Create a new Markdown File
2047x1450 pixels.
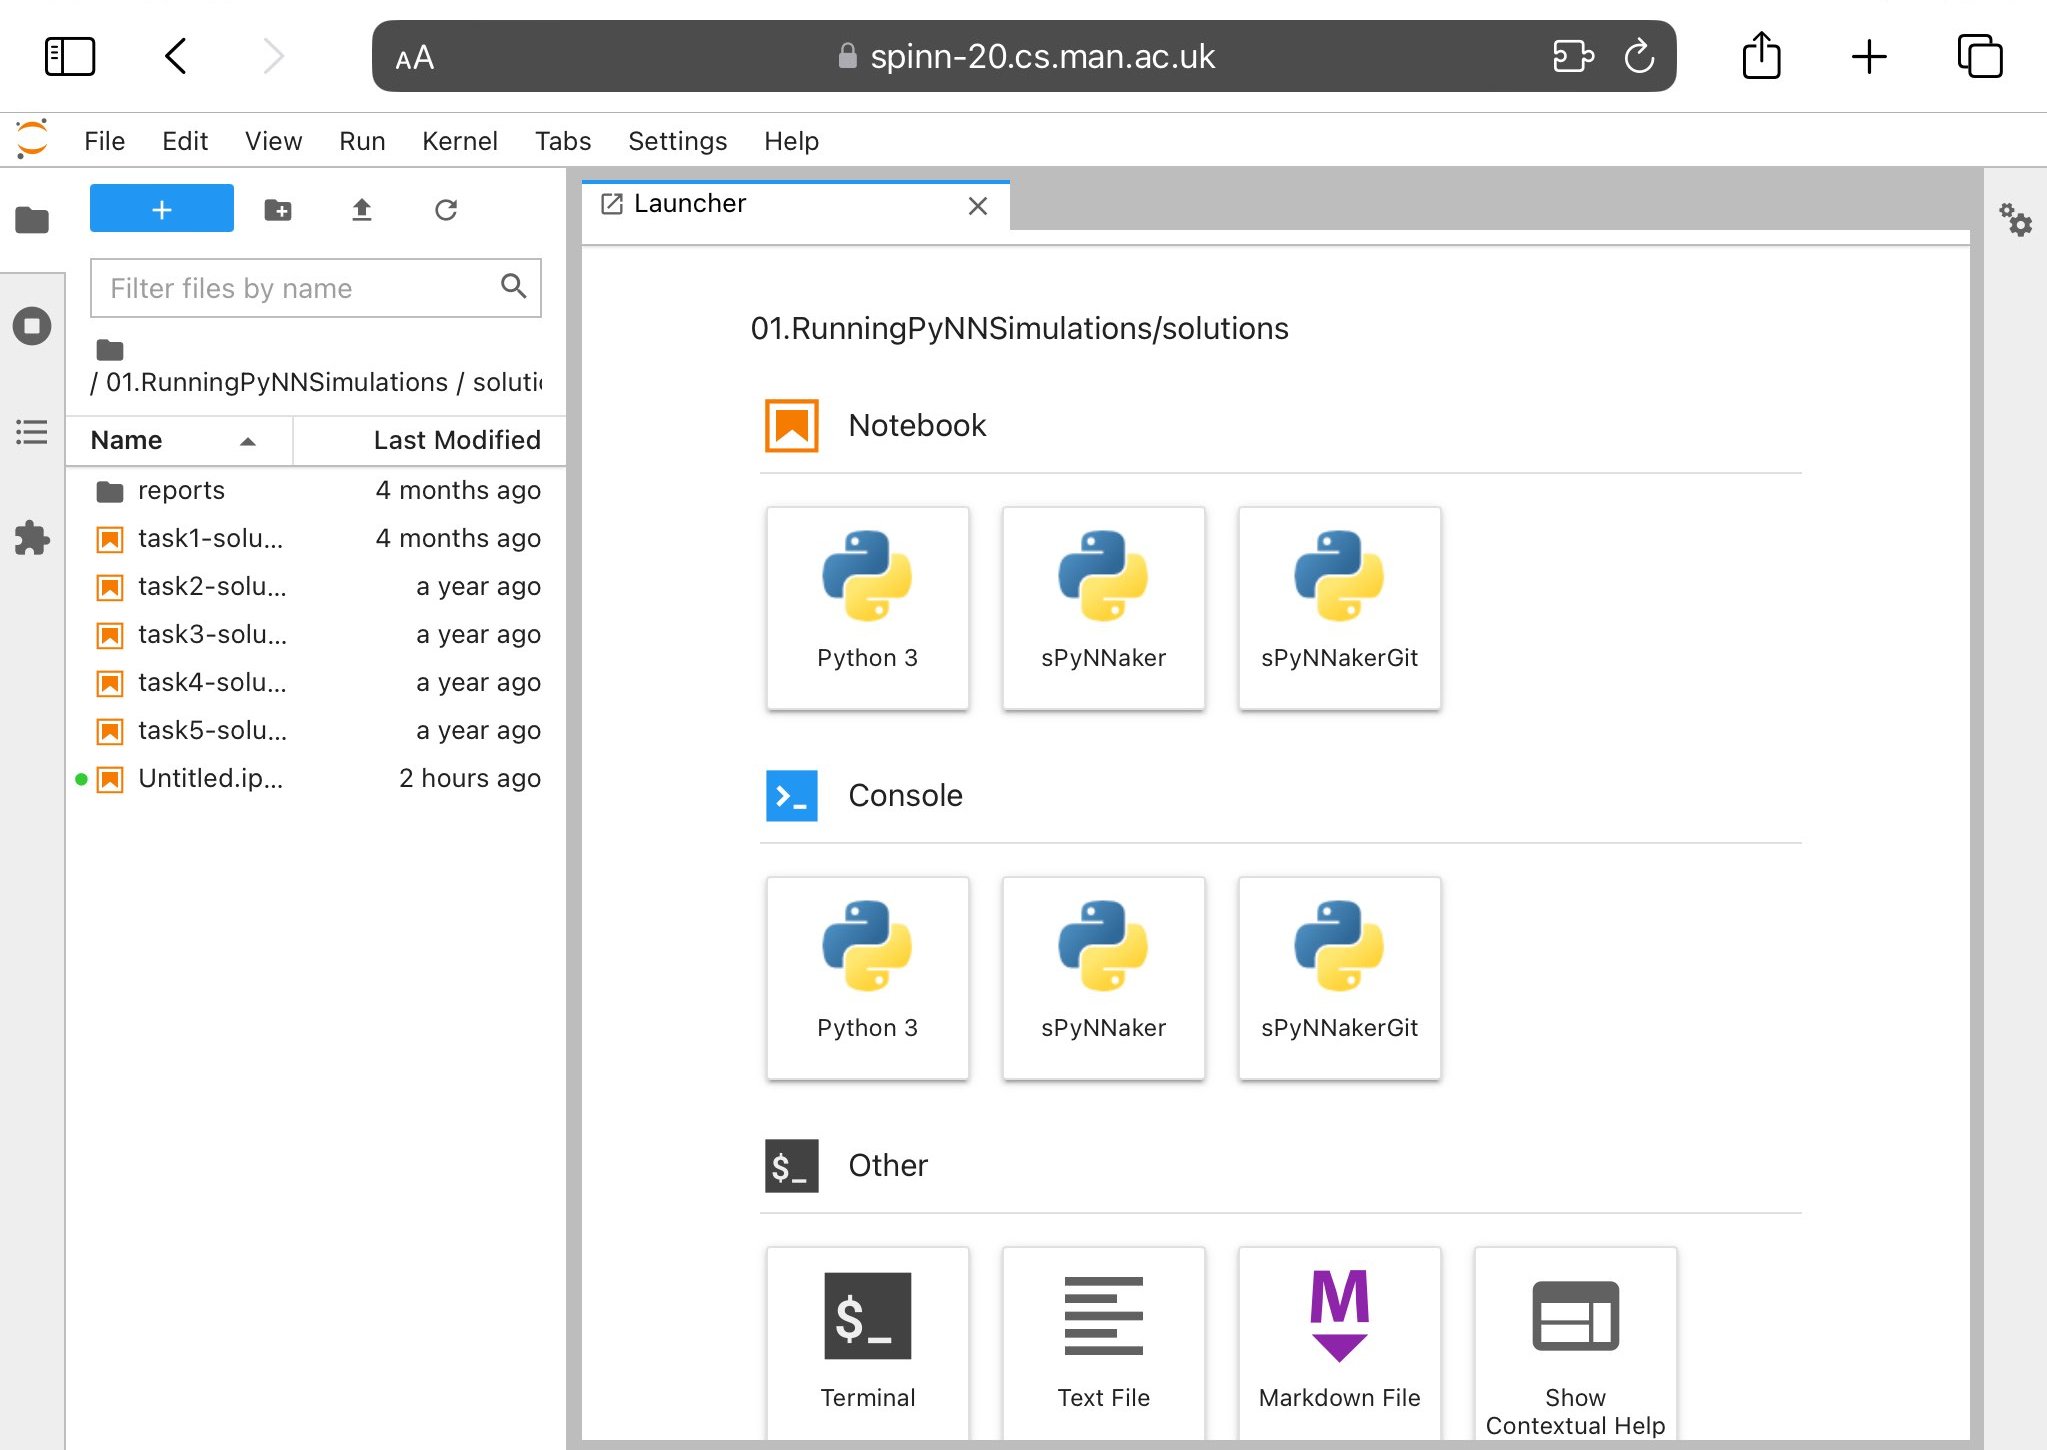pos(1339,1343)
